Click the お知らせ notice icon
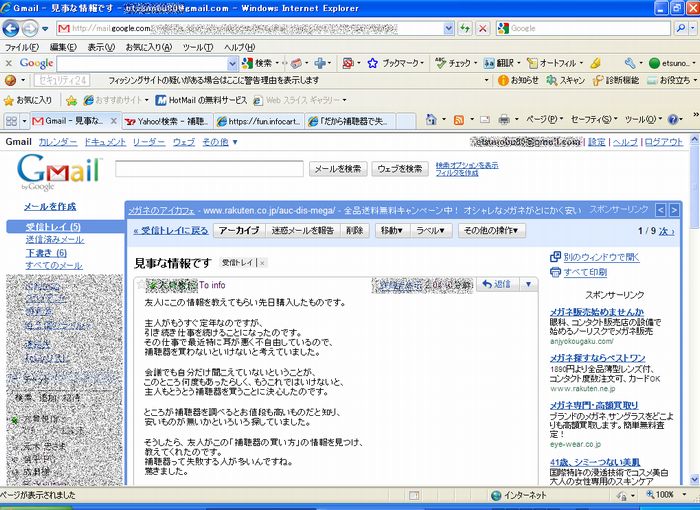Screen dimensions: 700x510 pyautogui.click(x=503, y=80)
